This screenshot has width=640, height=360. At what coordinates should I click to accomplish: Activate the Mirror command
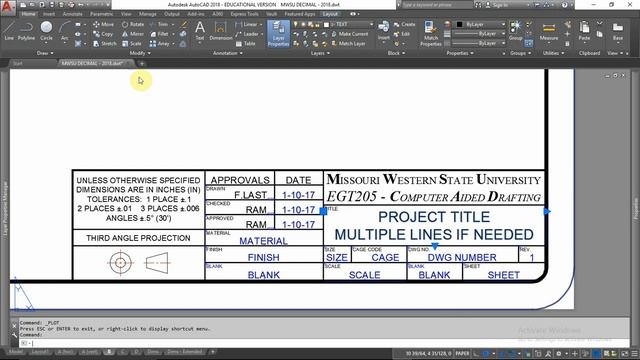coord(133,34)
